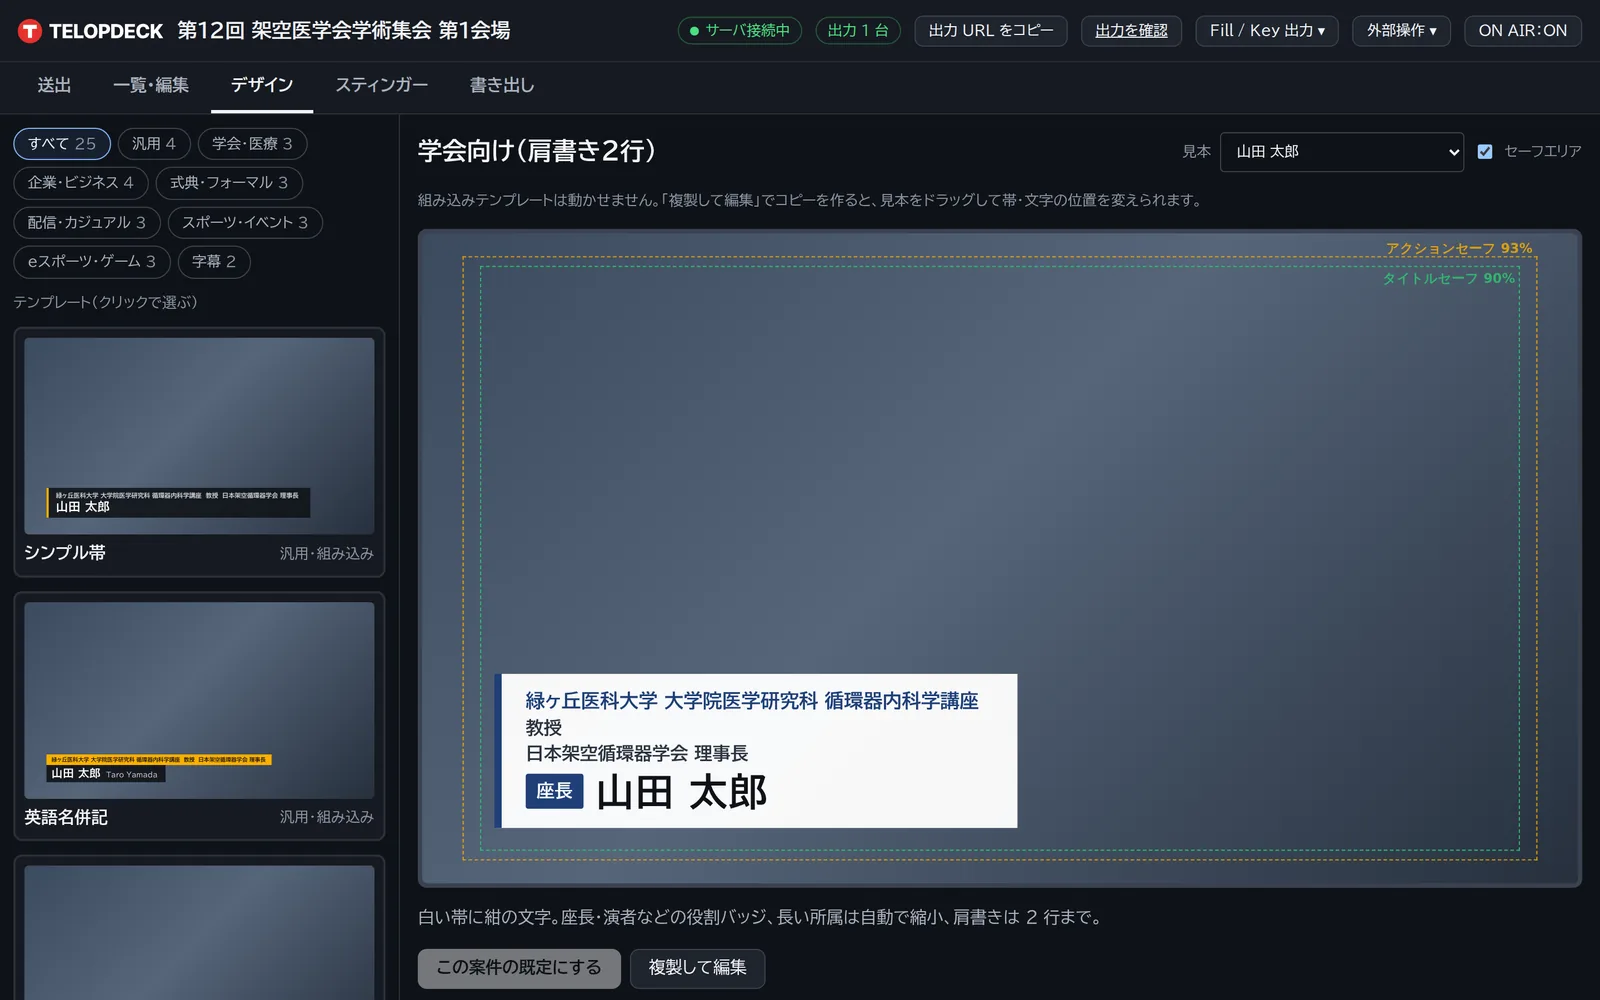Click the アクションセーフ 93% label
The width and height of the screenshot is (1600, 1000).
click(1459, 248)
